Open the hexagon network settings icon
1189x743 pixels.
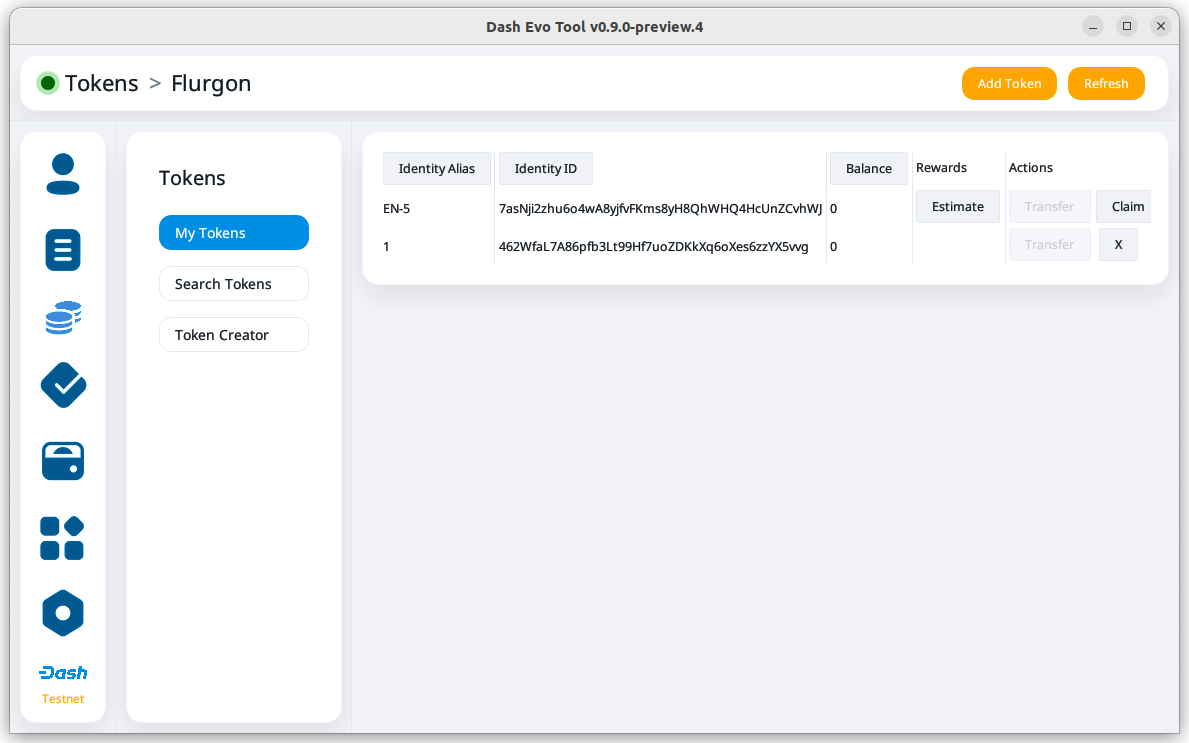(63, 613)
